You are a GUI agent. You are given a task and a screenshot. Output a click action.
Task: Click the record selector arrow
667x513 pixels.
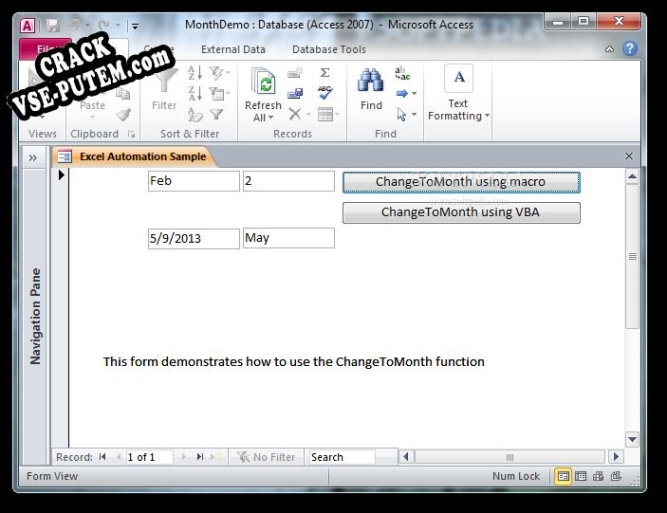coord(61,174)
